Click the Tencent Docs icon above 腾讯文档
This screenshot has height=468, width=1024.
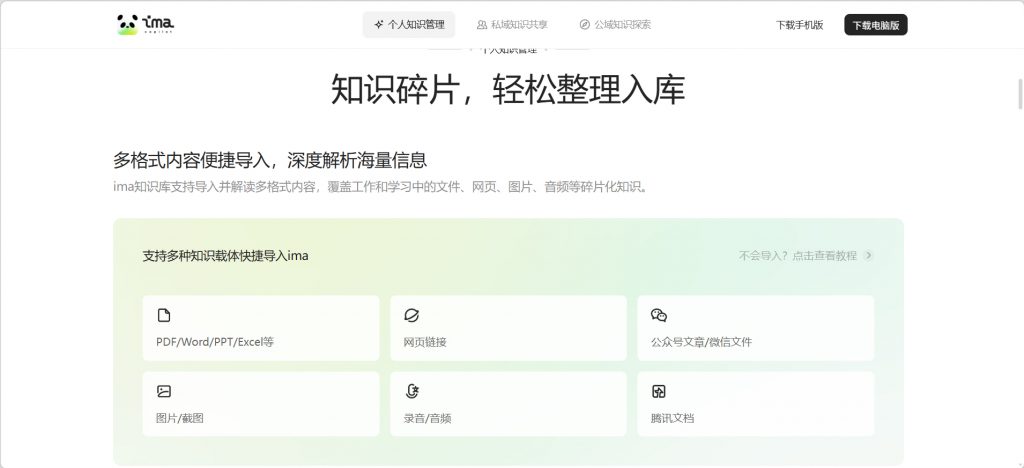pyautogui.click(x=659, y=392)
